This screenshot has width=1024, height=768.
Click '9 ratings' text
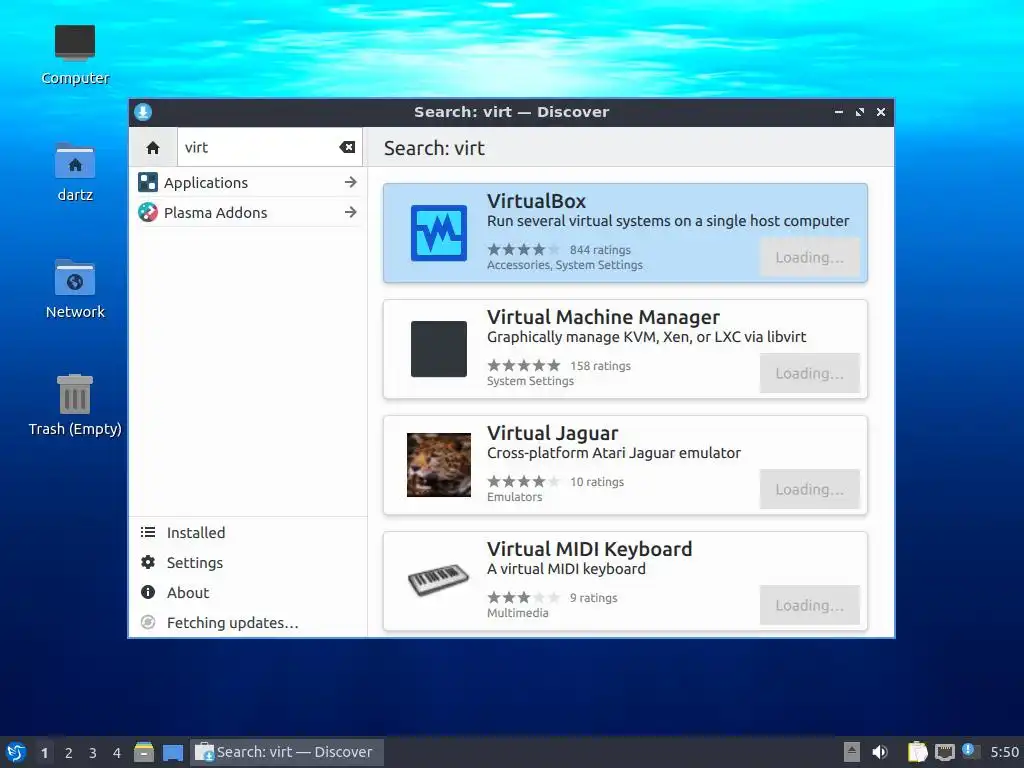tap(594, 598)
